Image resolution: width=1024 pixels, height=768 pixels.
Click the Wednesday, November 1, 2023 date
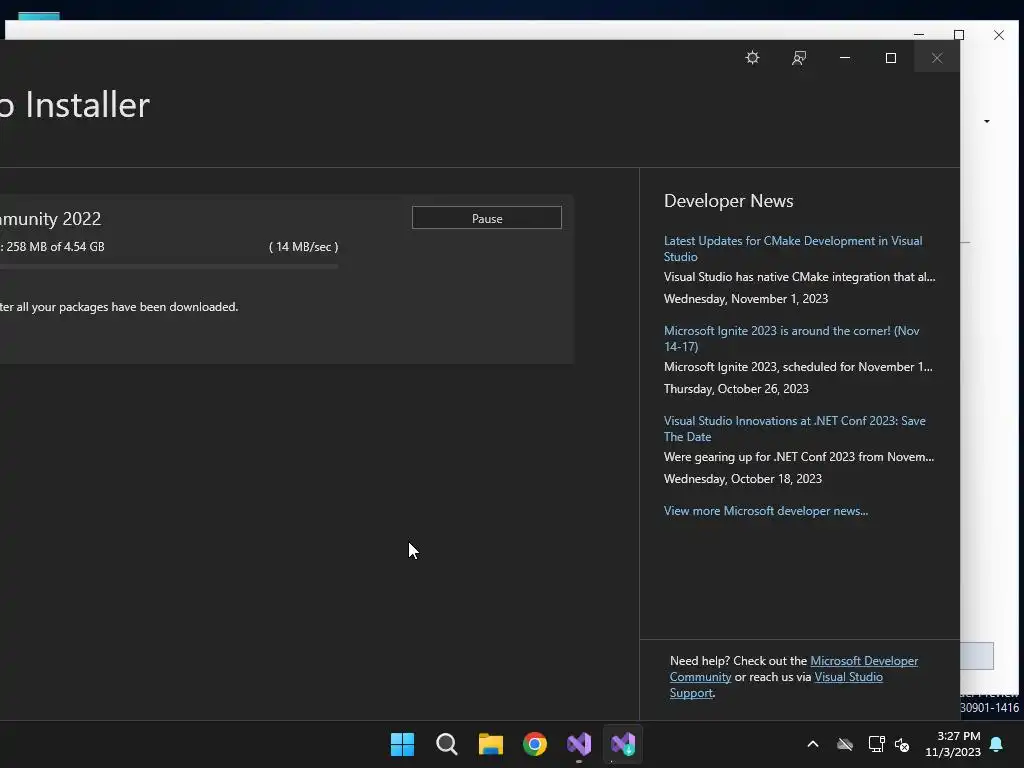click(x=746, y=299)
